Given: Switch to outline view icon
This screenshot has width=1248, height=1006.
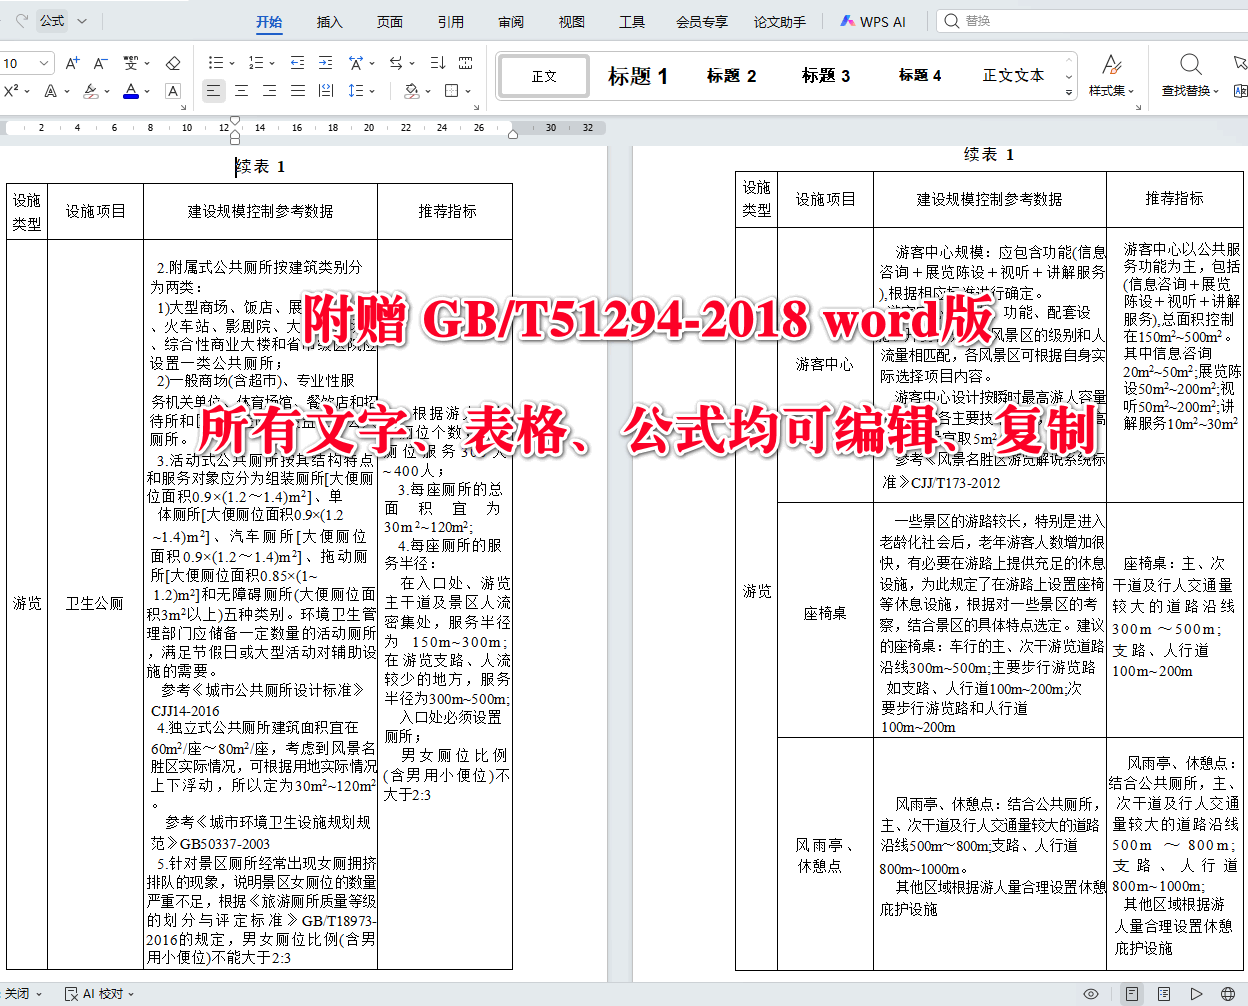Looking at the screenshot, I should coord(1164,994).
